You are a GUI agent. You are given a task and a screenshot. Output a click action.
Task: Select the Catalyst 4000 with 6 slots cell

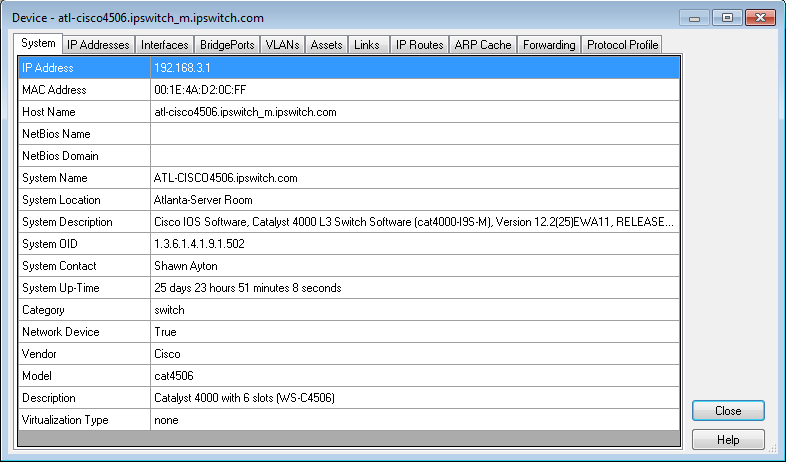(415, 398)
